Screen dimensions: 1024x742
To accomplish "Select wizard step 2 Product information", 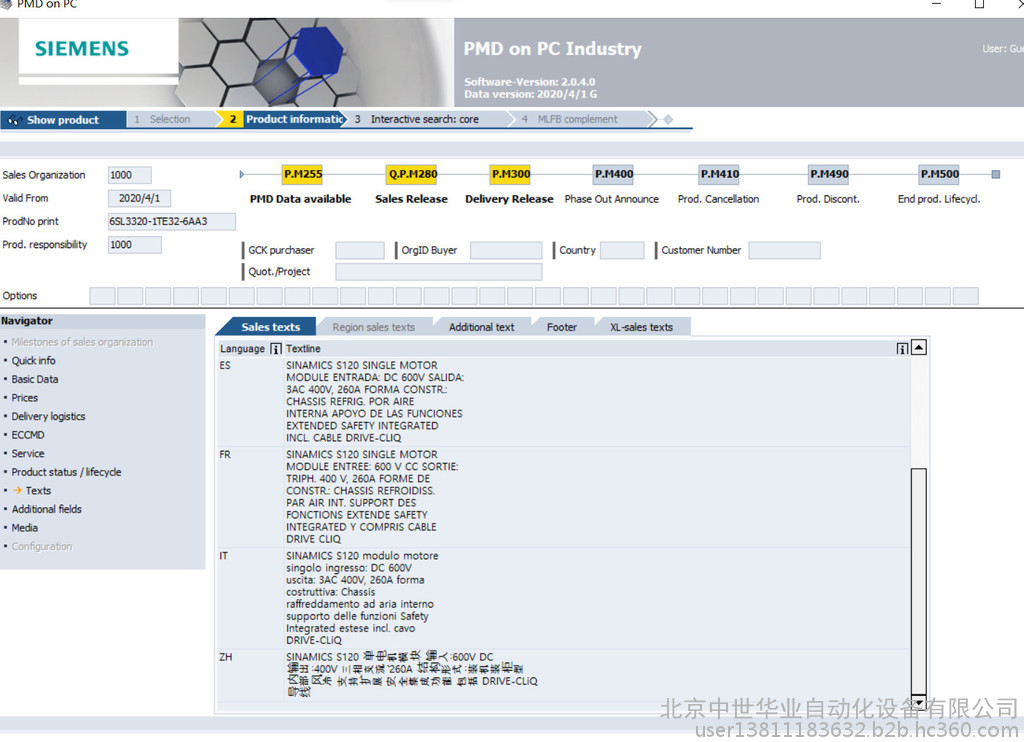I will point(285,120).
